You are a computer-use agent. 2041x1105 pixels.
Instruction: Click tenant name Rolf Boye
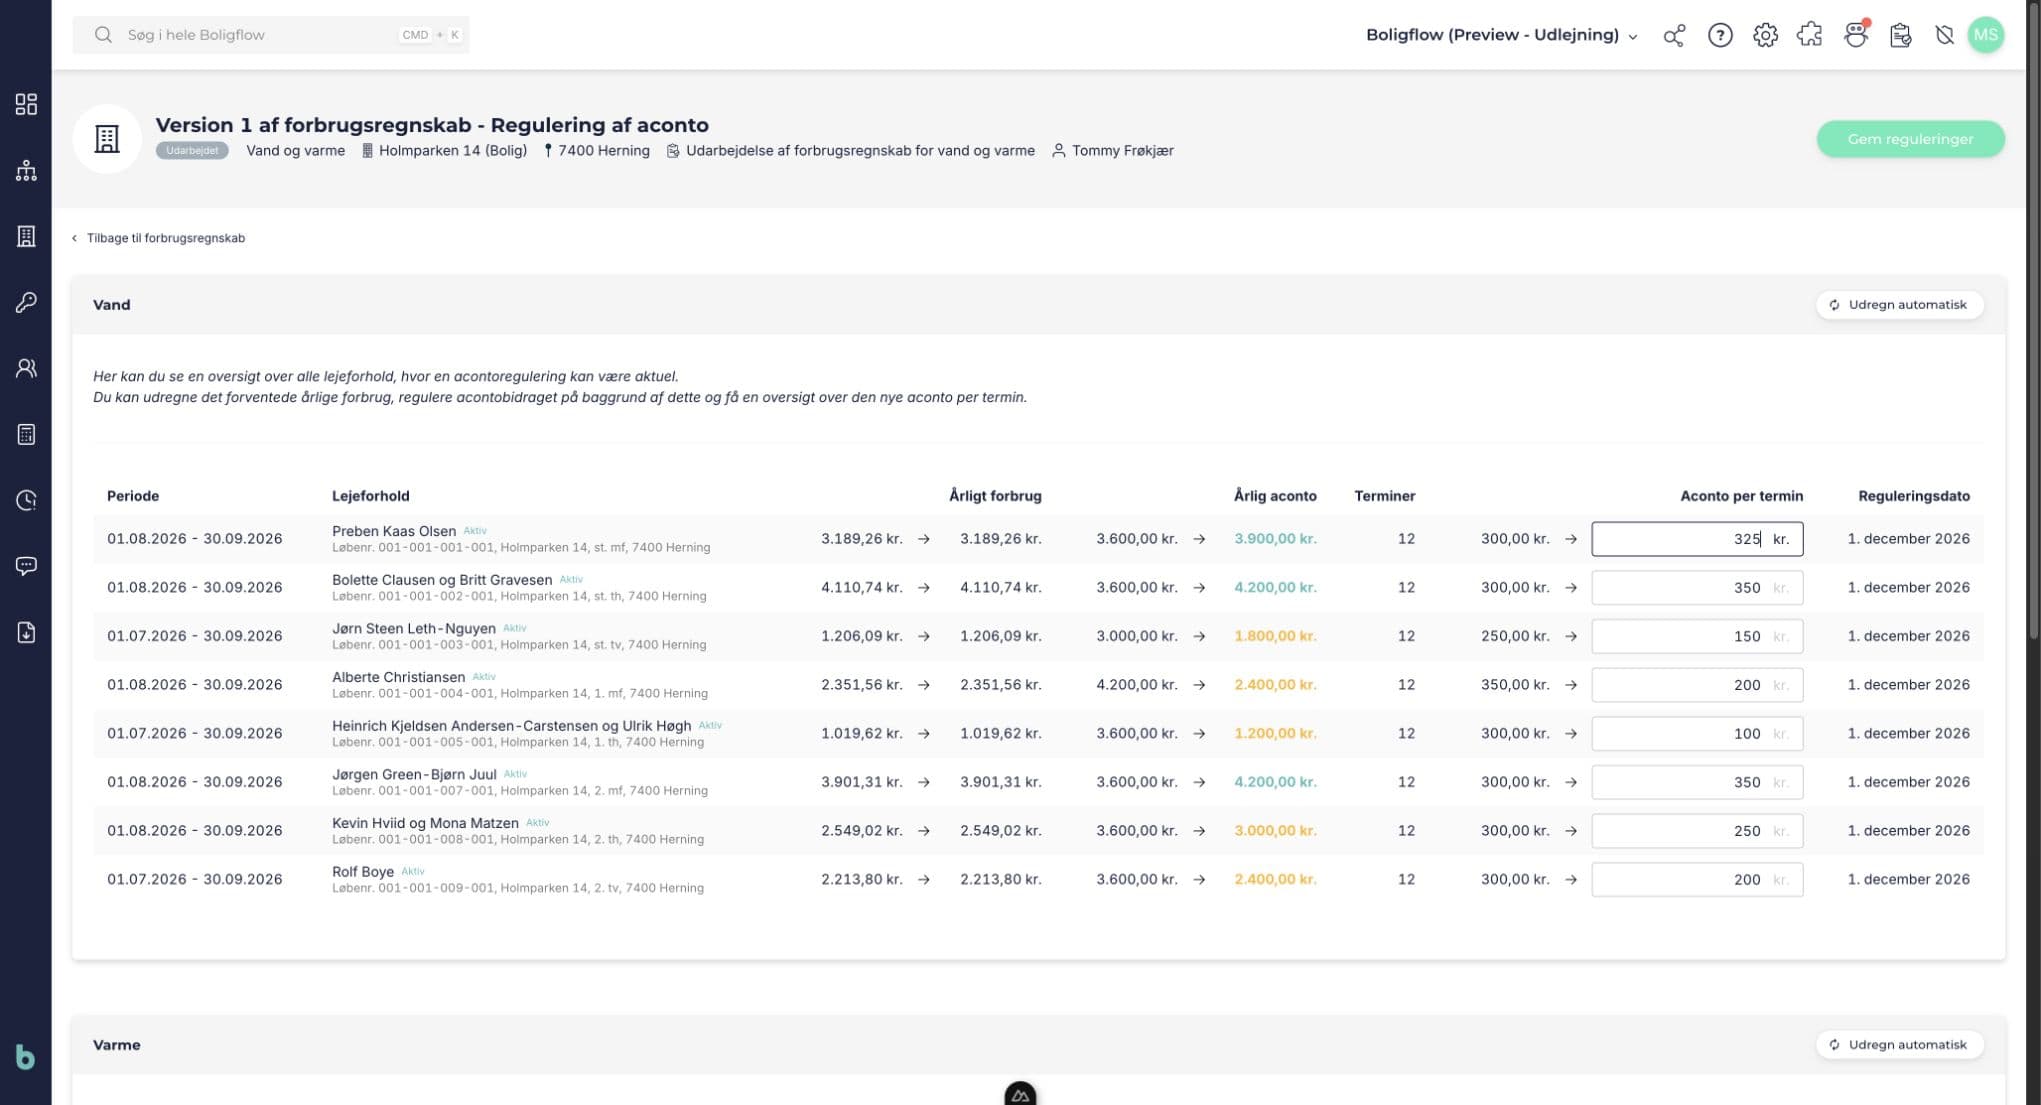click(363, 872)
